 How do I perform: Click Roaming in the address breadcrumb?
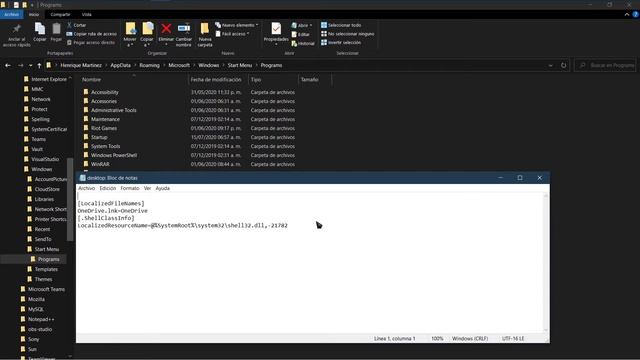(149, 65)
